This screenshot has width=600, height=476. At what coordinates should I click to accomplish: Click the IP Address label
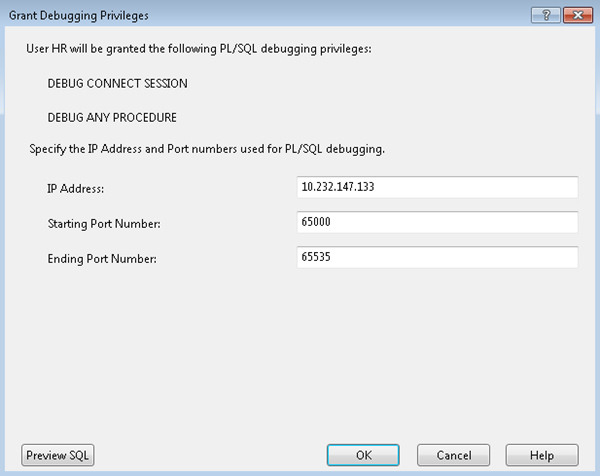(76, 189)
